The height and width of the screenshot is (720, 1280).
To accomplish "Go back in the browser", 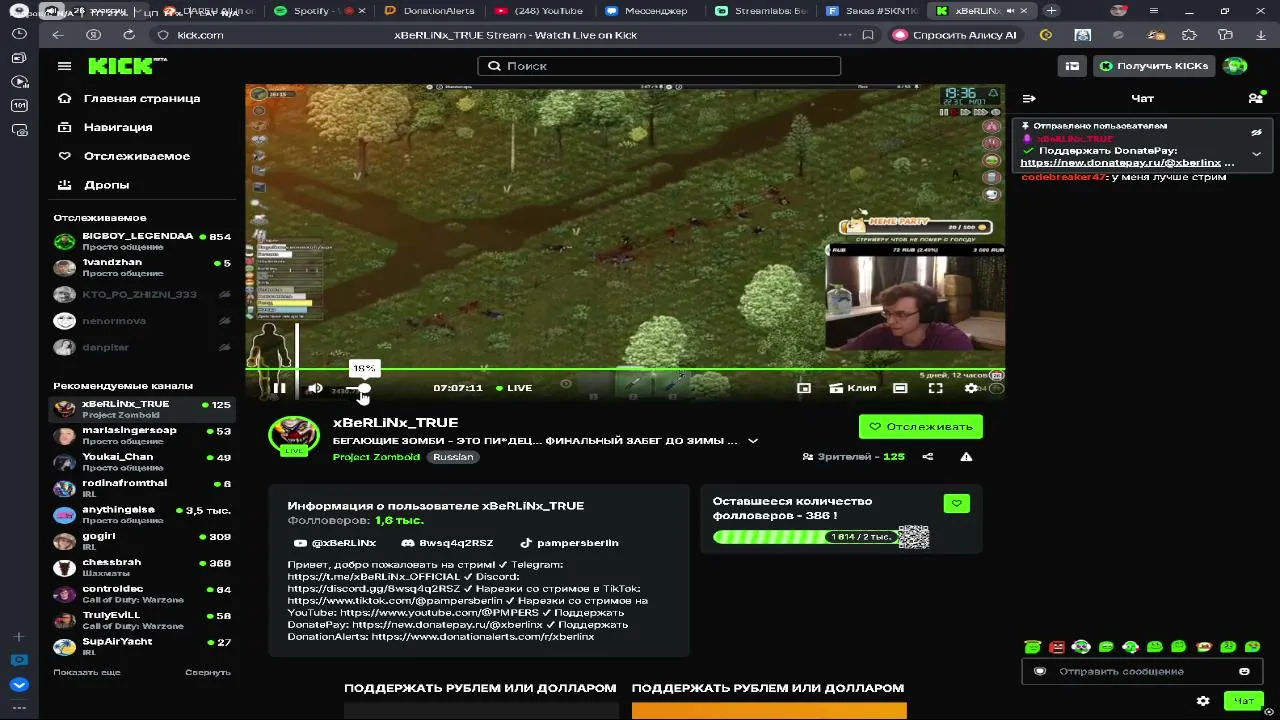I will pos(58,35).
